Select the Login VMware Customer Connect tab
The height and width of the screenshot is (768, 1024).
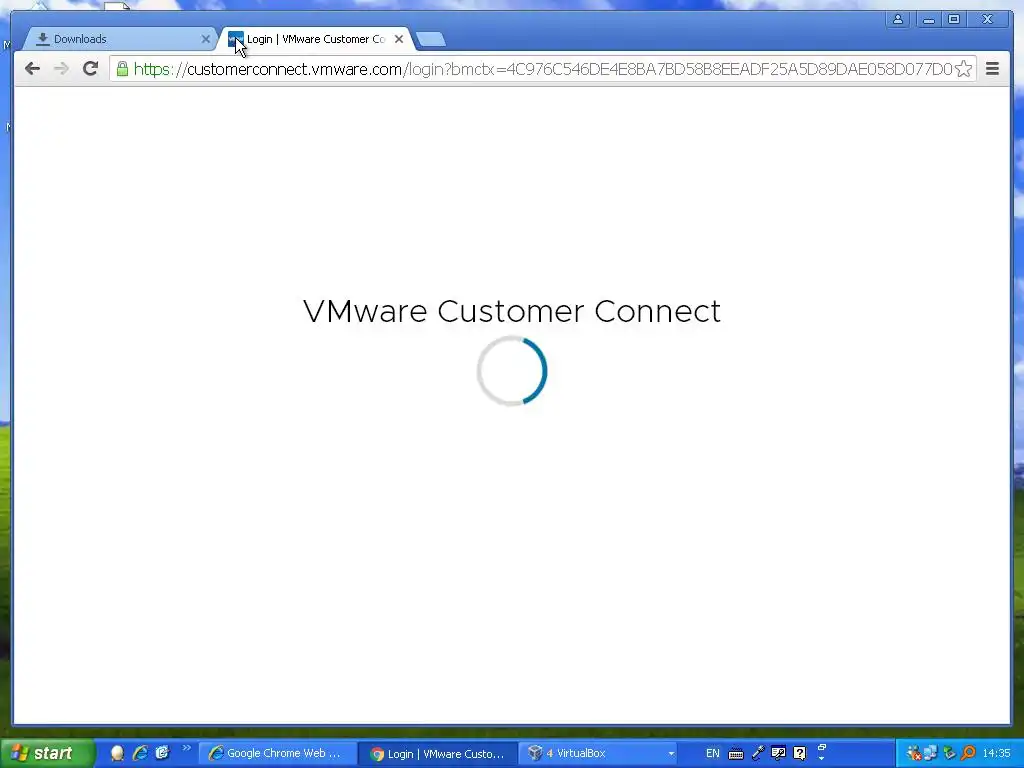click(x=317, y=39)
